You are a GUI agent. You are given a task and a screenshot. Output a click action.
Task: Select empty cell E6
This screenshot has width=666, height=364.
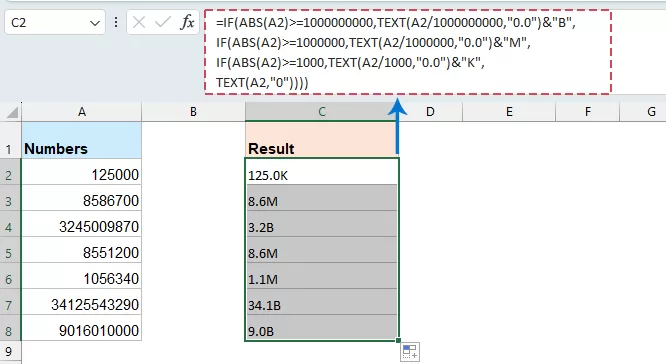[x=509, y=276]
